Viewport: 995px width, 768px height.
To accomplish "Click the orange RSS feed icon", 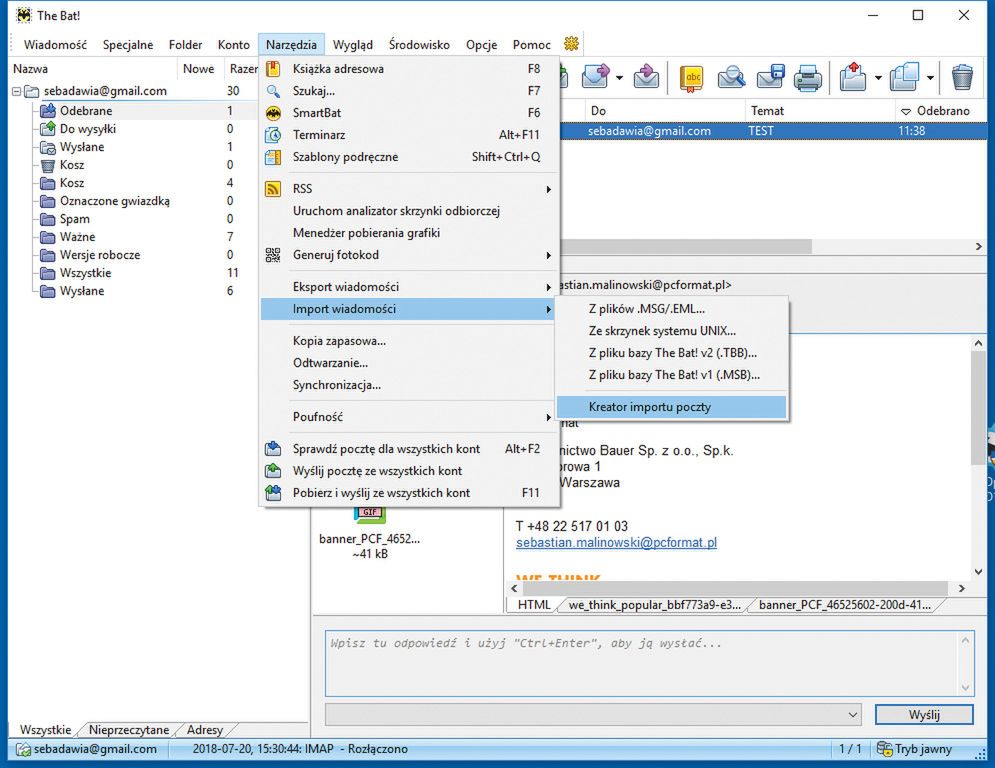I will [273, 189].
